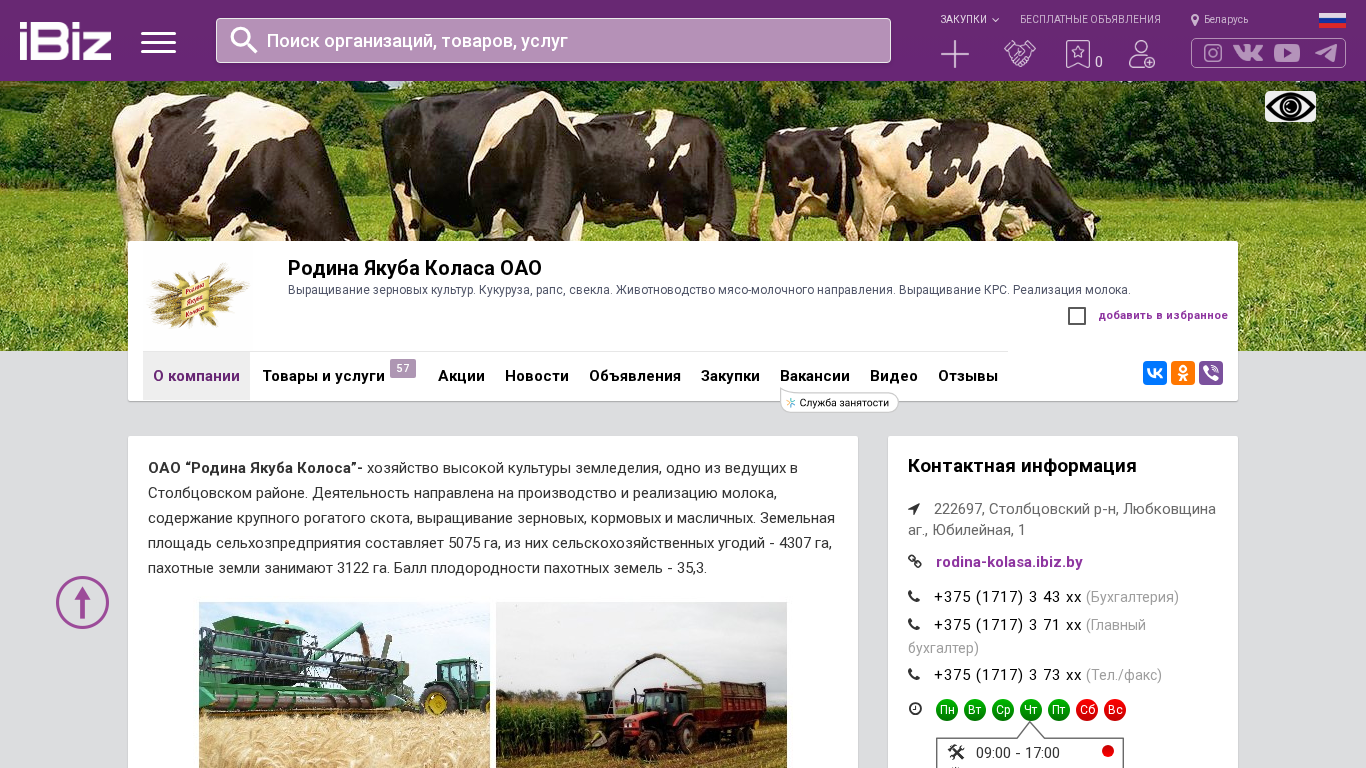Select Friday (Пт) schedule day
The image size is (1366, 768).
(x=1059, y=710)
